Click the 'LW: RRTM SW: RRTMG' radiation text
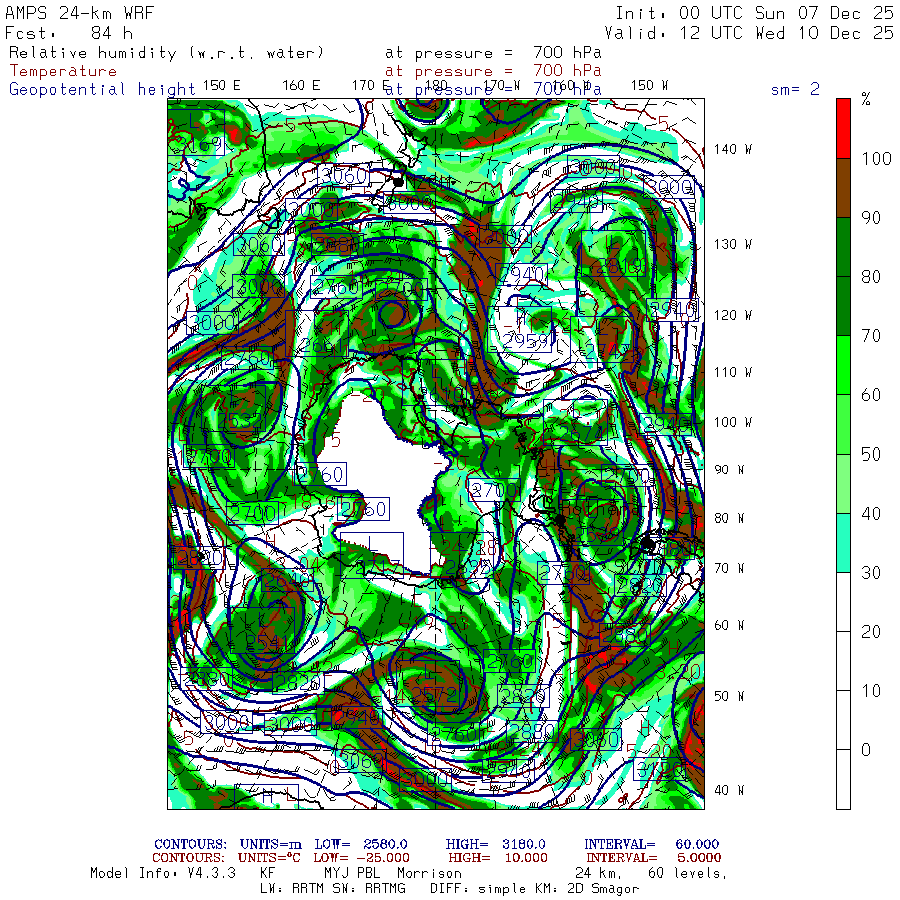The image size is (900, 900). point(333,889)
